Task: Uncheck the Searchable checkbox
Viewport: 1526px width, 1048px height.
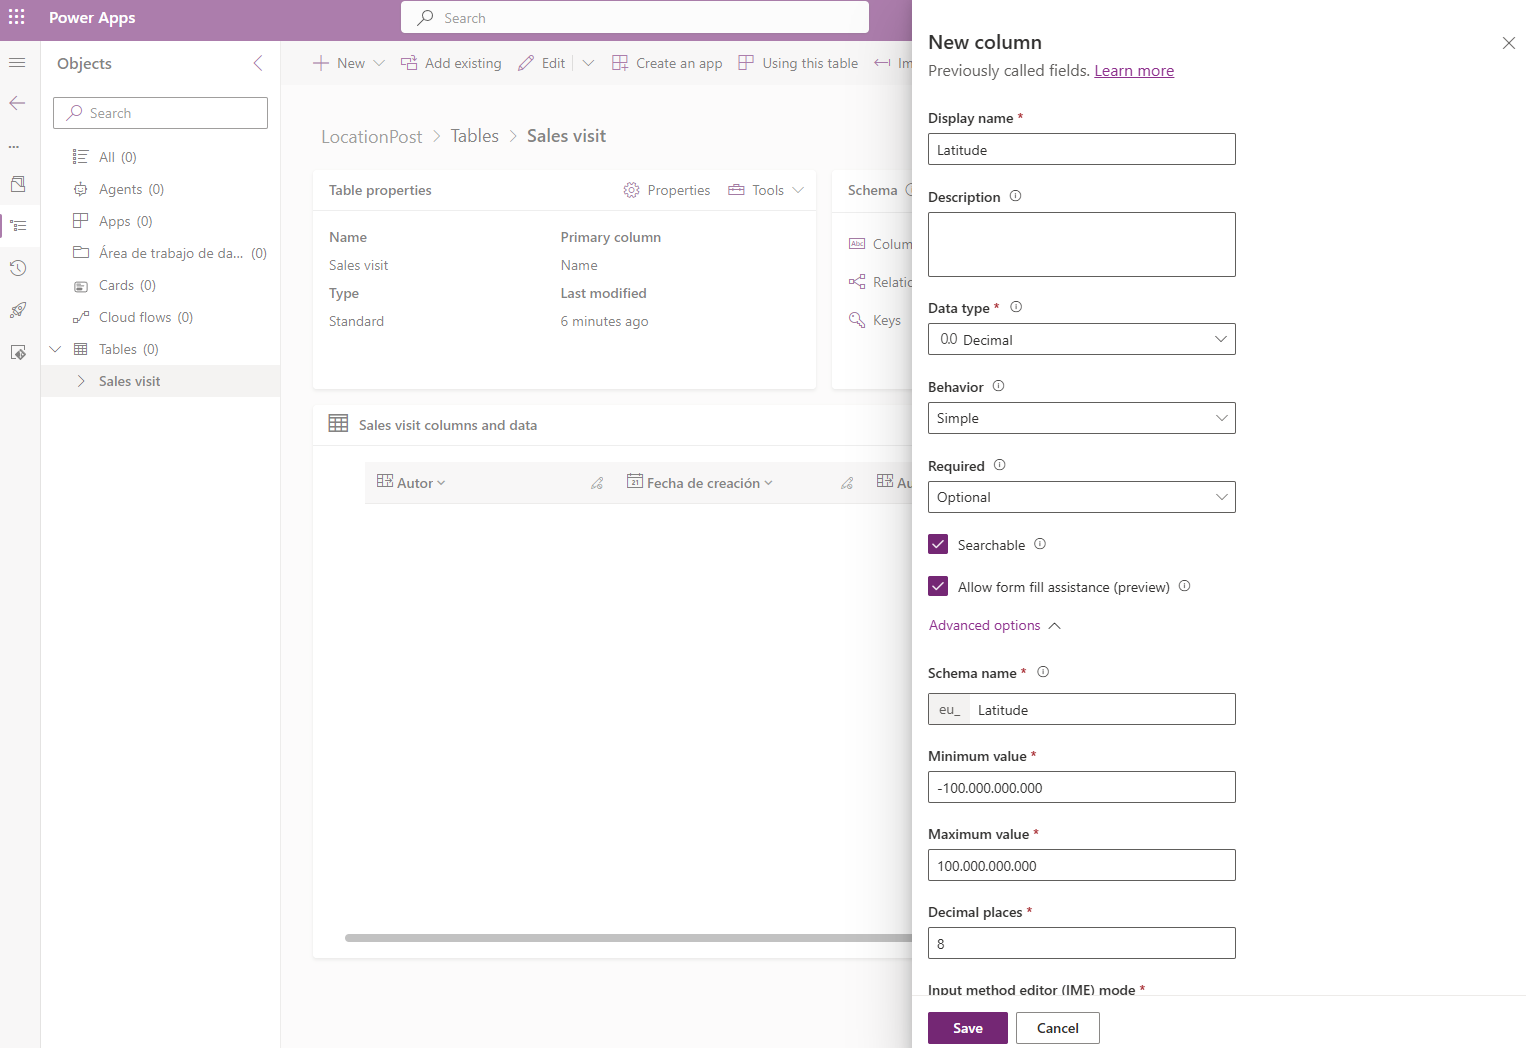Action: pyautogui.click(x=938, y=543)
